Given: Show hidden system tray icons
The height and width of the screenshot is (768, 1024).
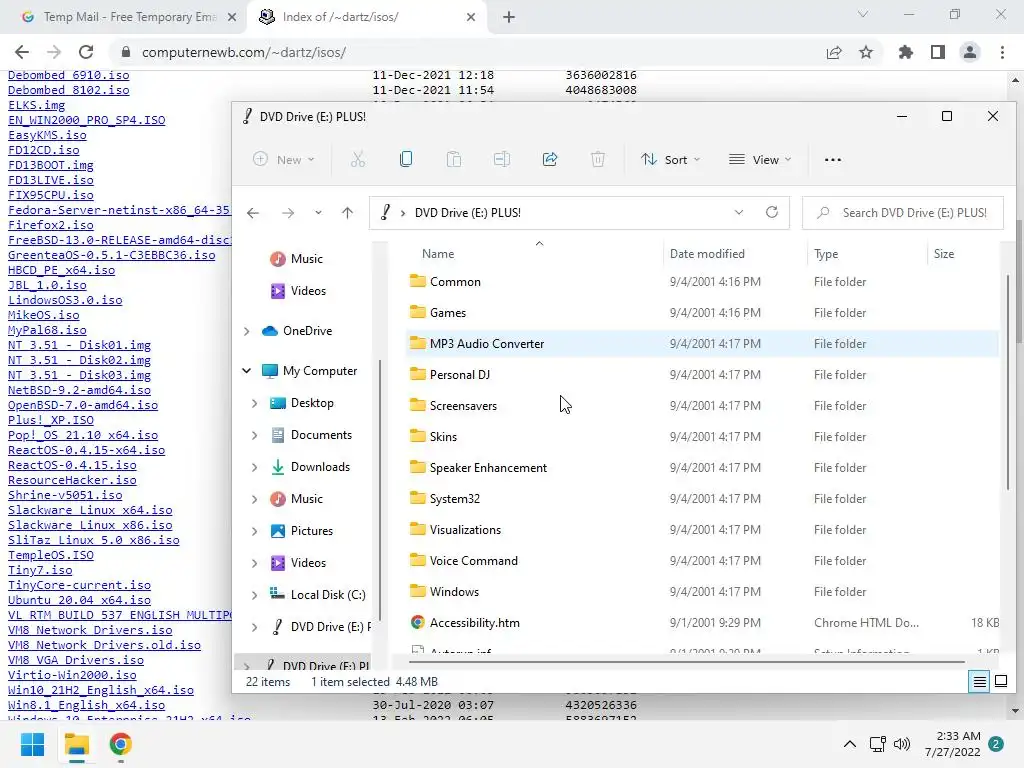Looking at the screenshot, I should point(850,744).
